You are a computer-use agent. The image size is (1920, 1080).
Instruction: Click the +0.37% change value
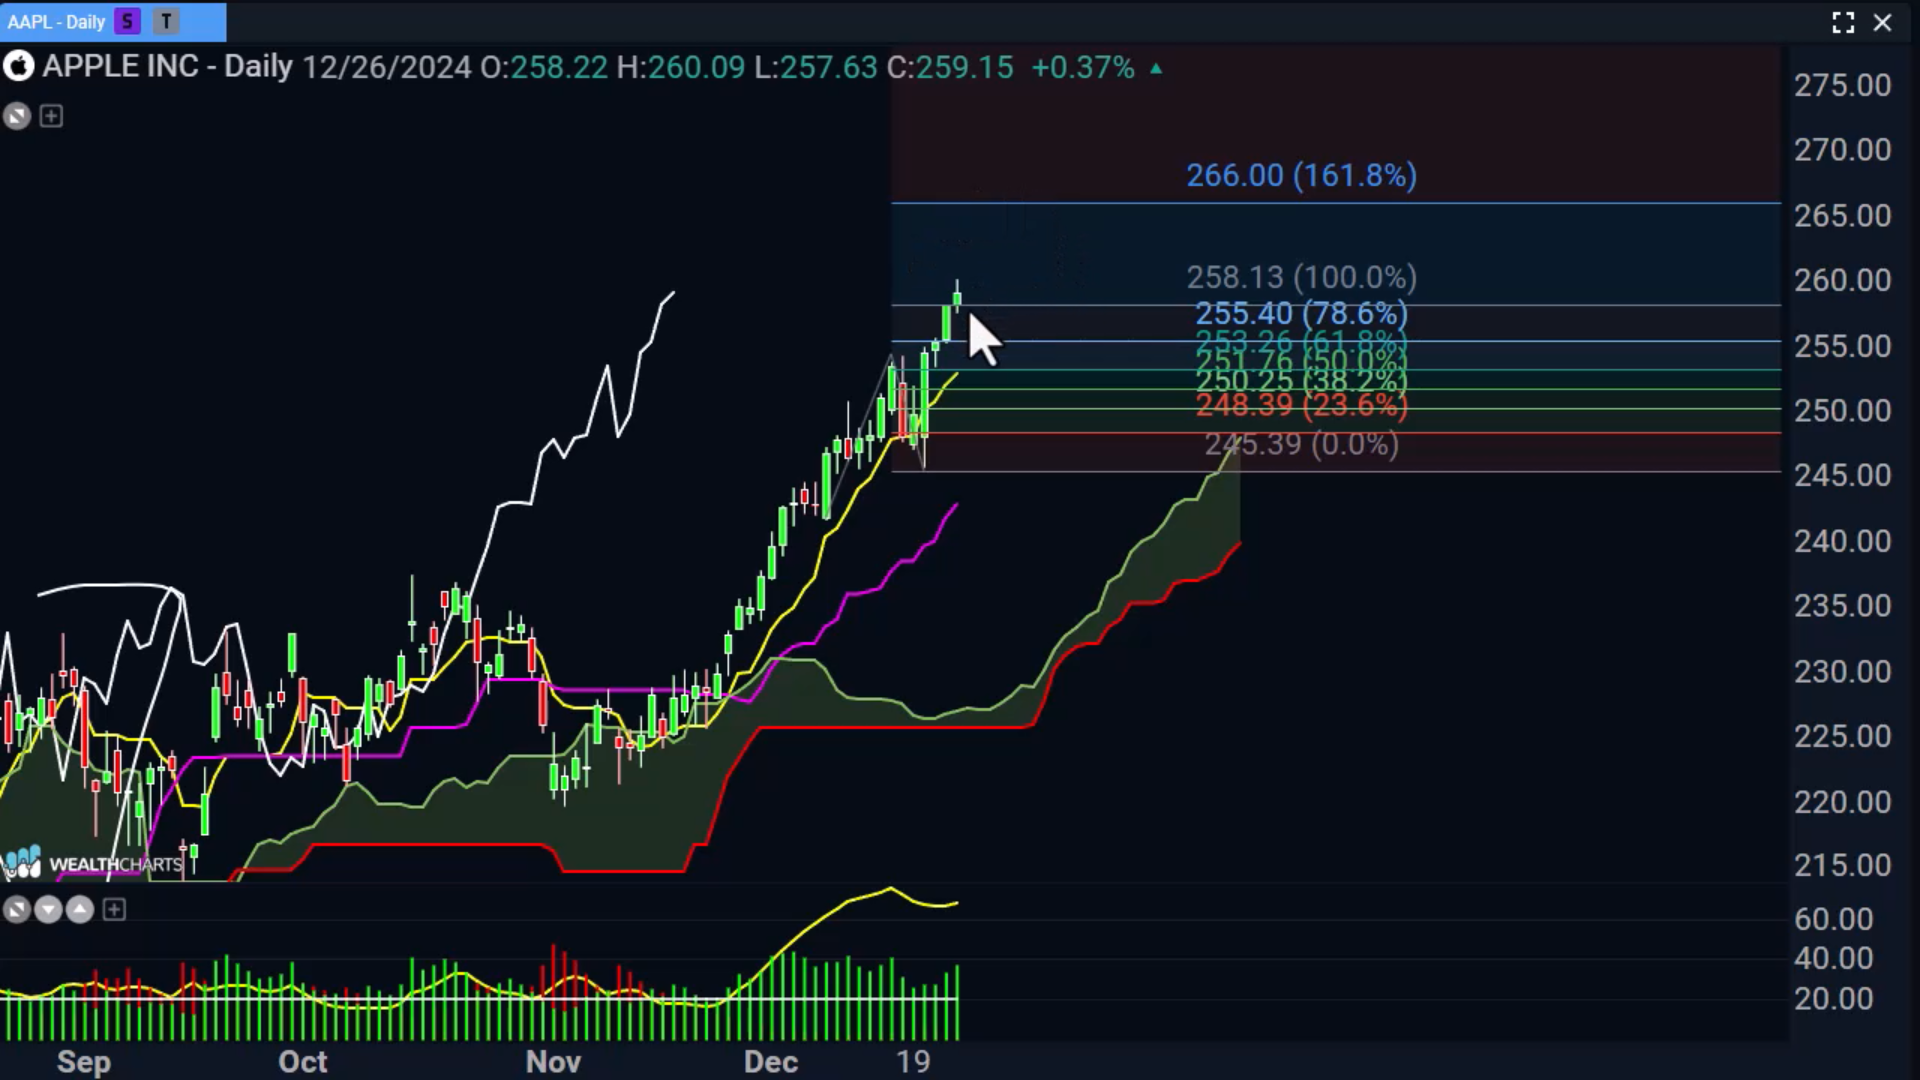pyautogui.click(x=1083, y=68)
